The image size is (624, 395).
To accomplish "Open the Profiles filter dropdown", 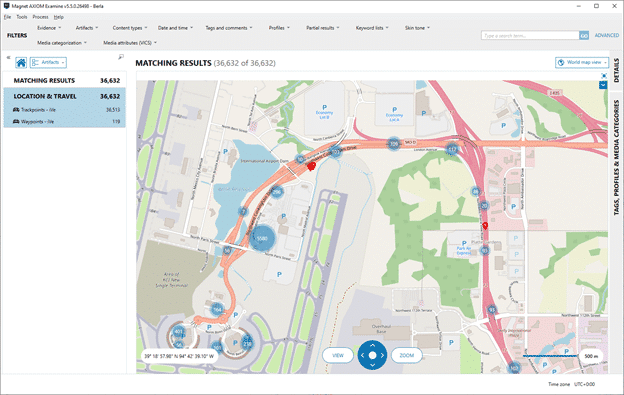I will (x=279, y=28).
